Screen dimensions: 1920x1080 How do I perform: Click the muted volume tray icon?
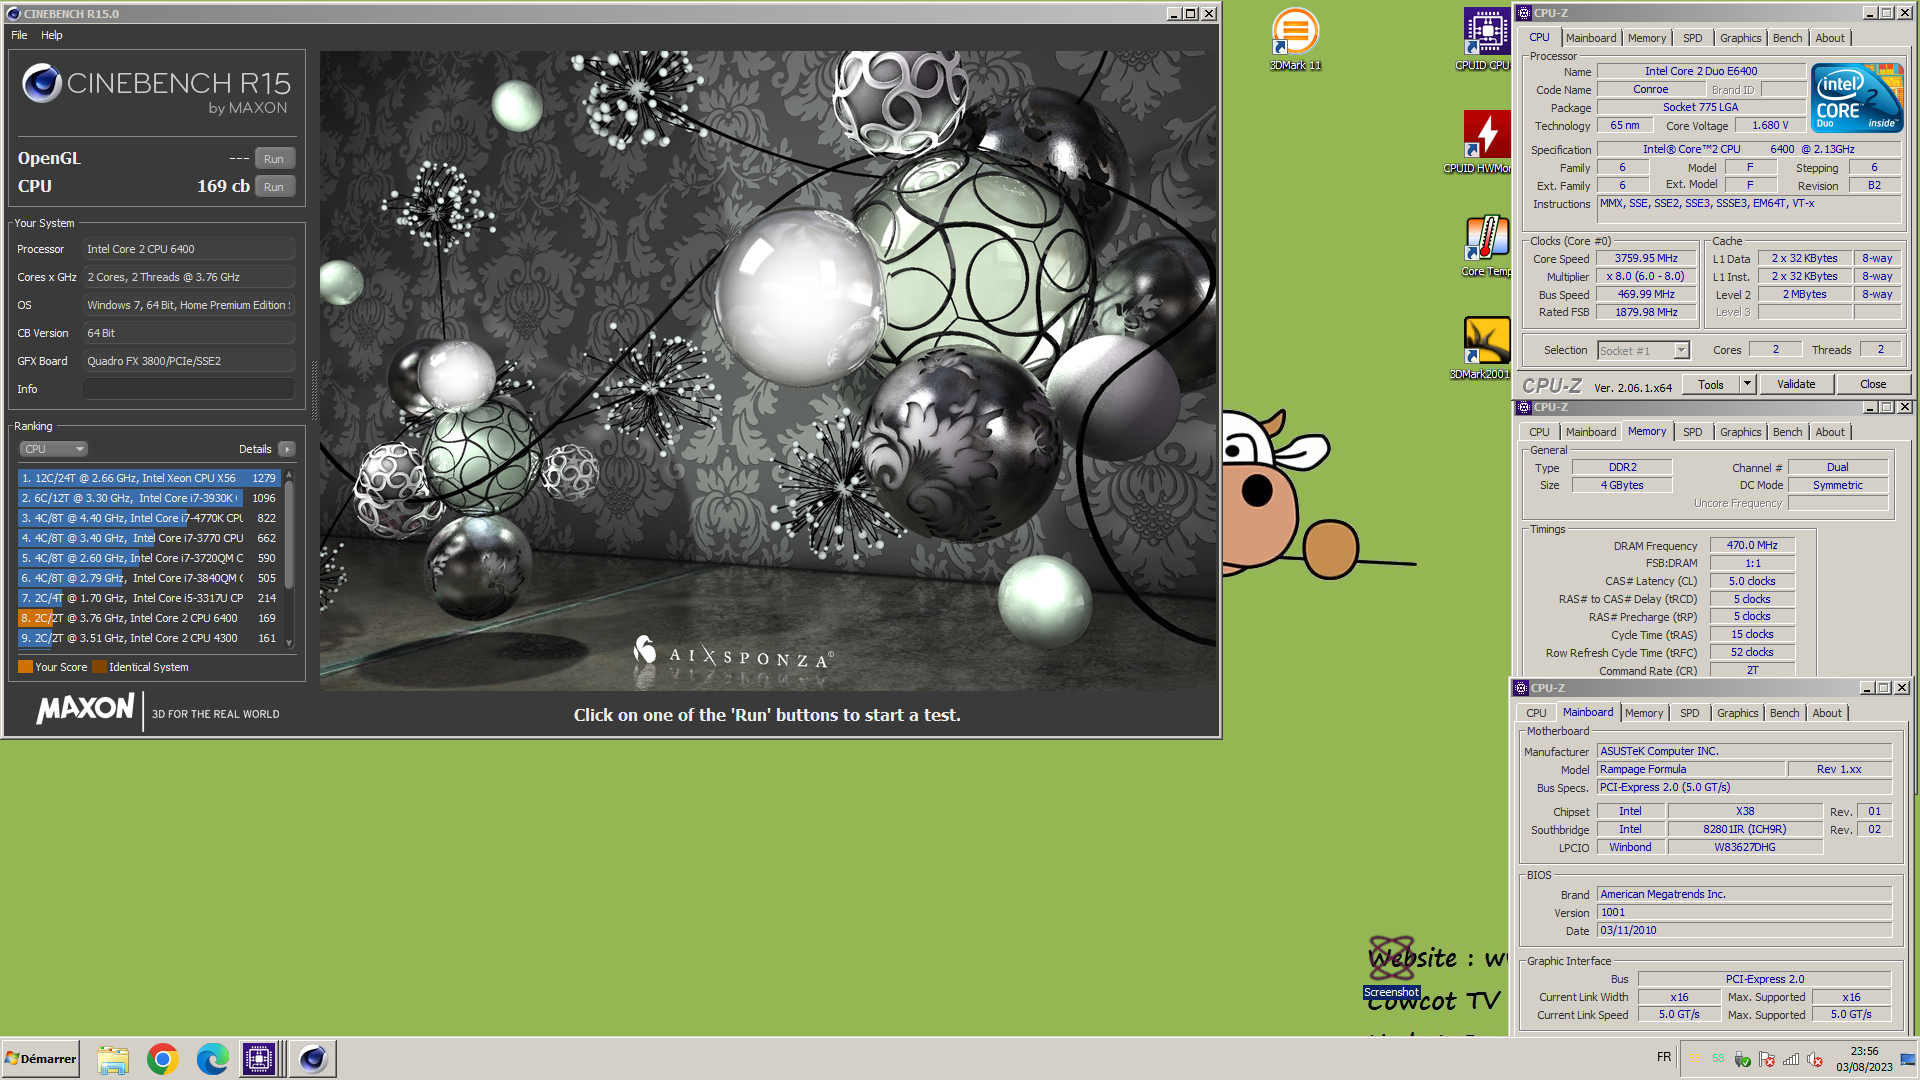point(1816,1059)
